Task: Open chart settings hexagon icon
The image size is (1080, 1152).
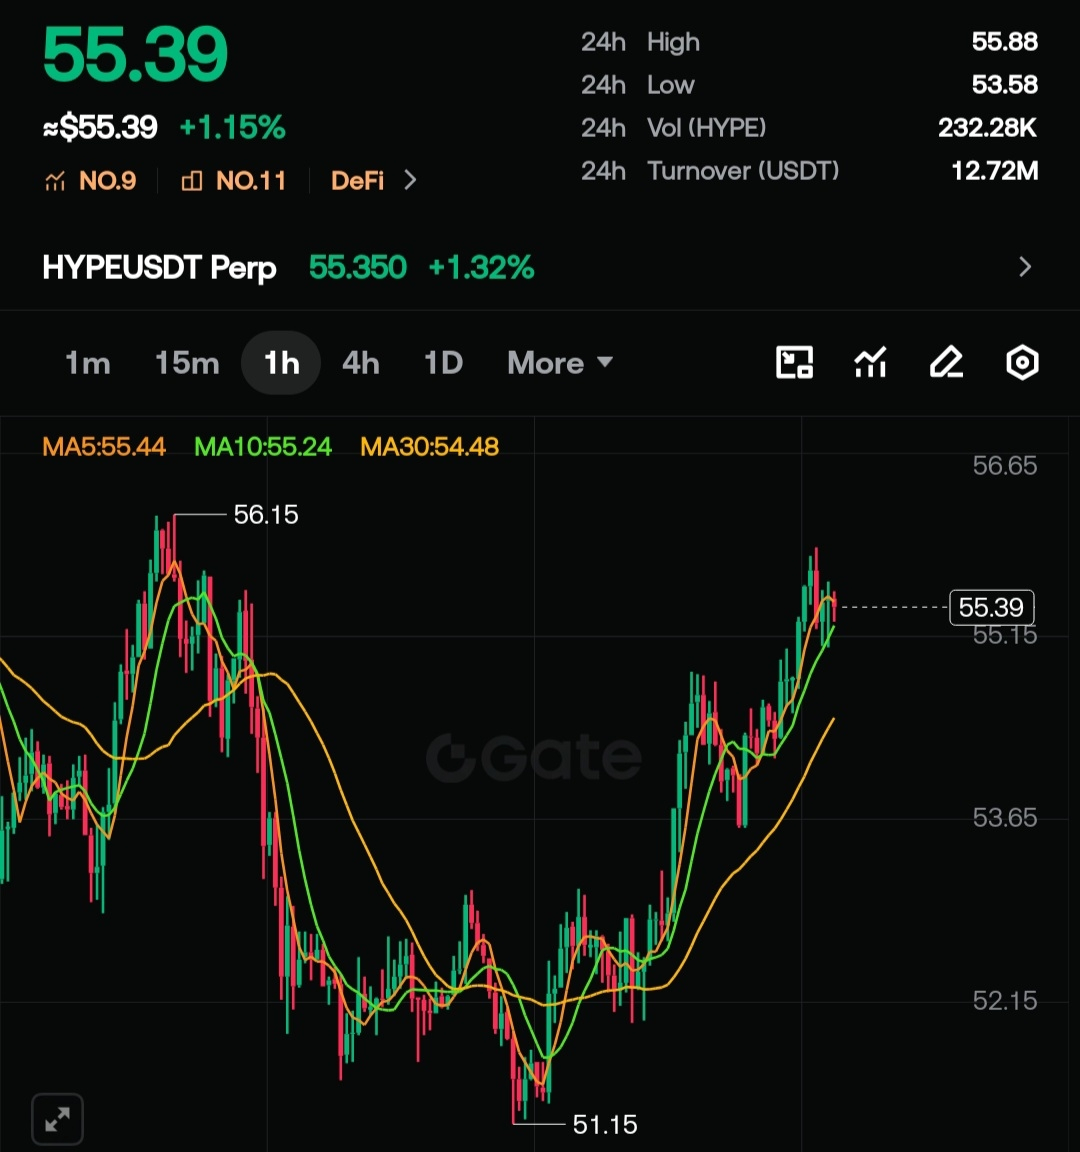Action: [x=1022, y=362]
